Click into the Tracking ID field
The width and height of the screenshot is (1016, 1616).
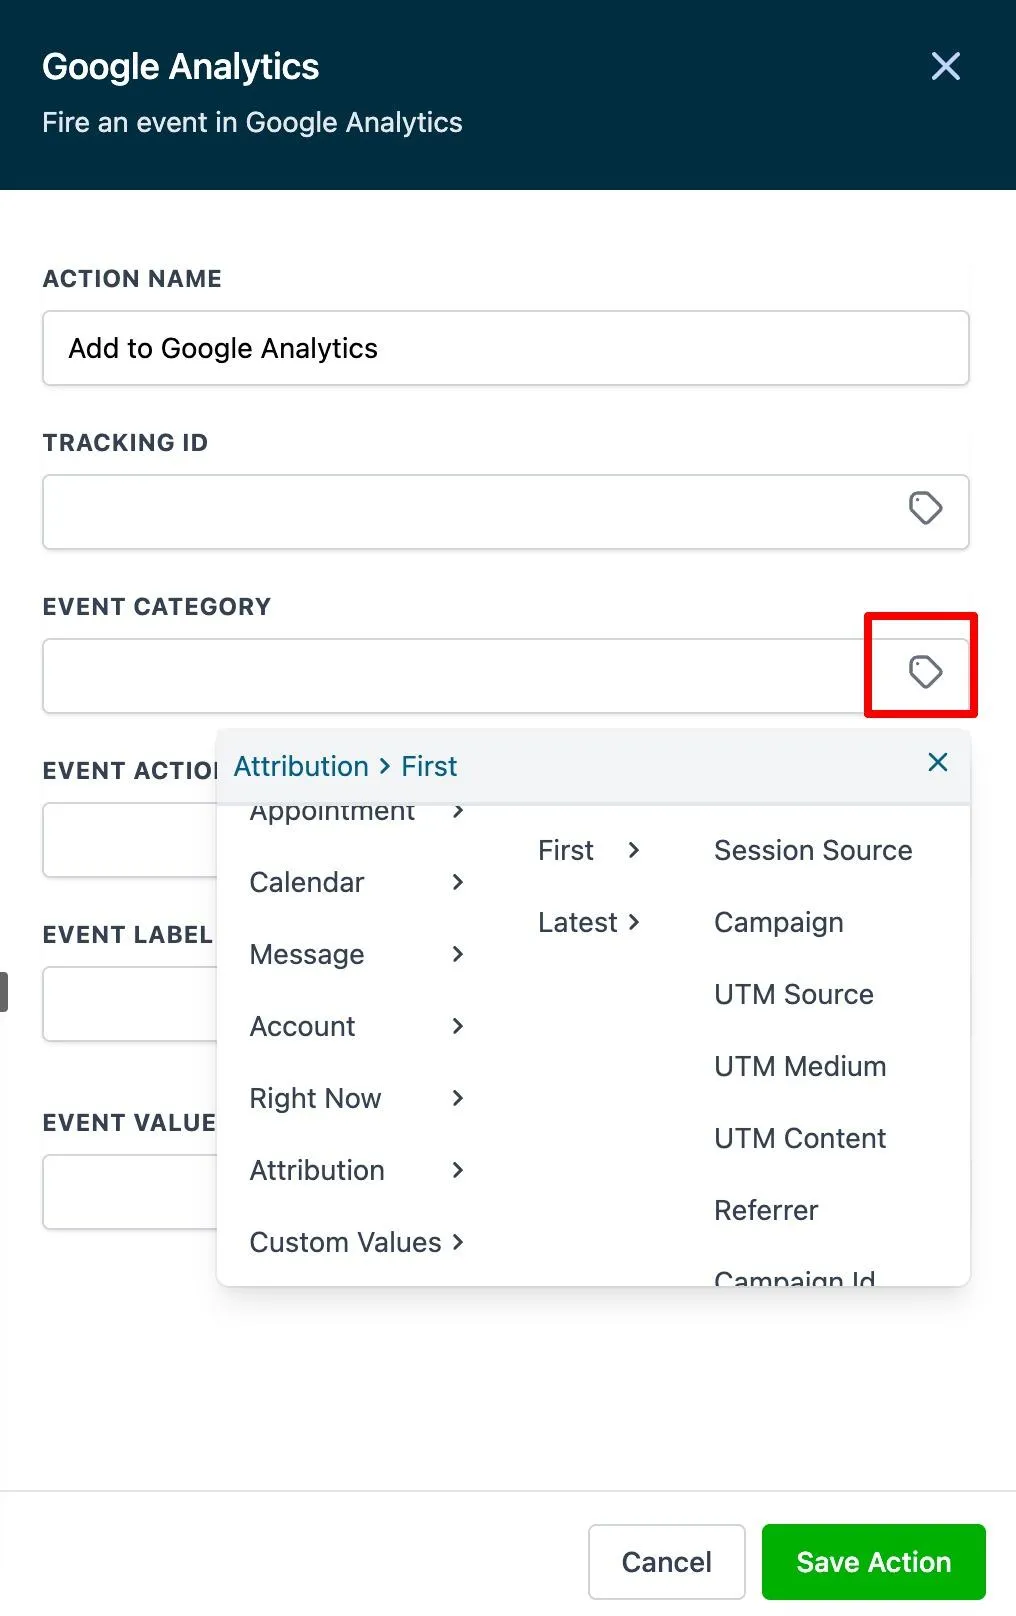470,512
